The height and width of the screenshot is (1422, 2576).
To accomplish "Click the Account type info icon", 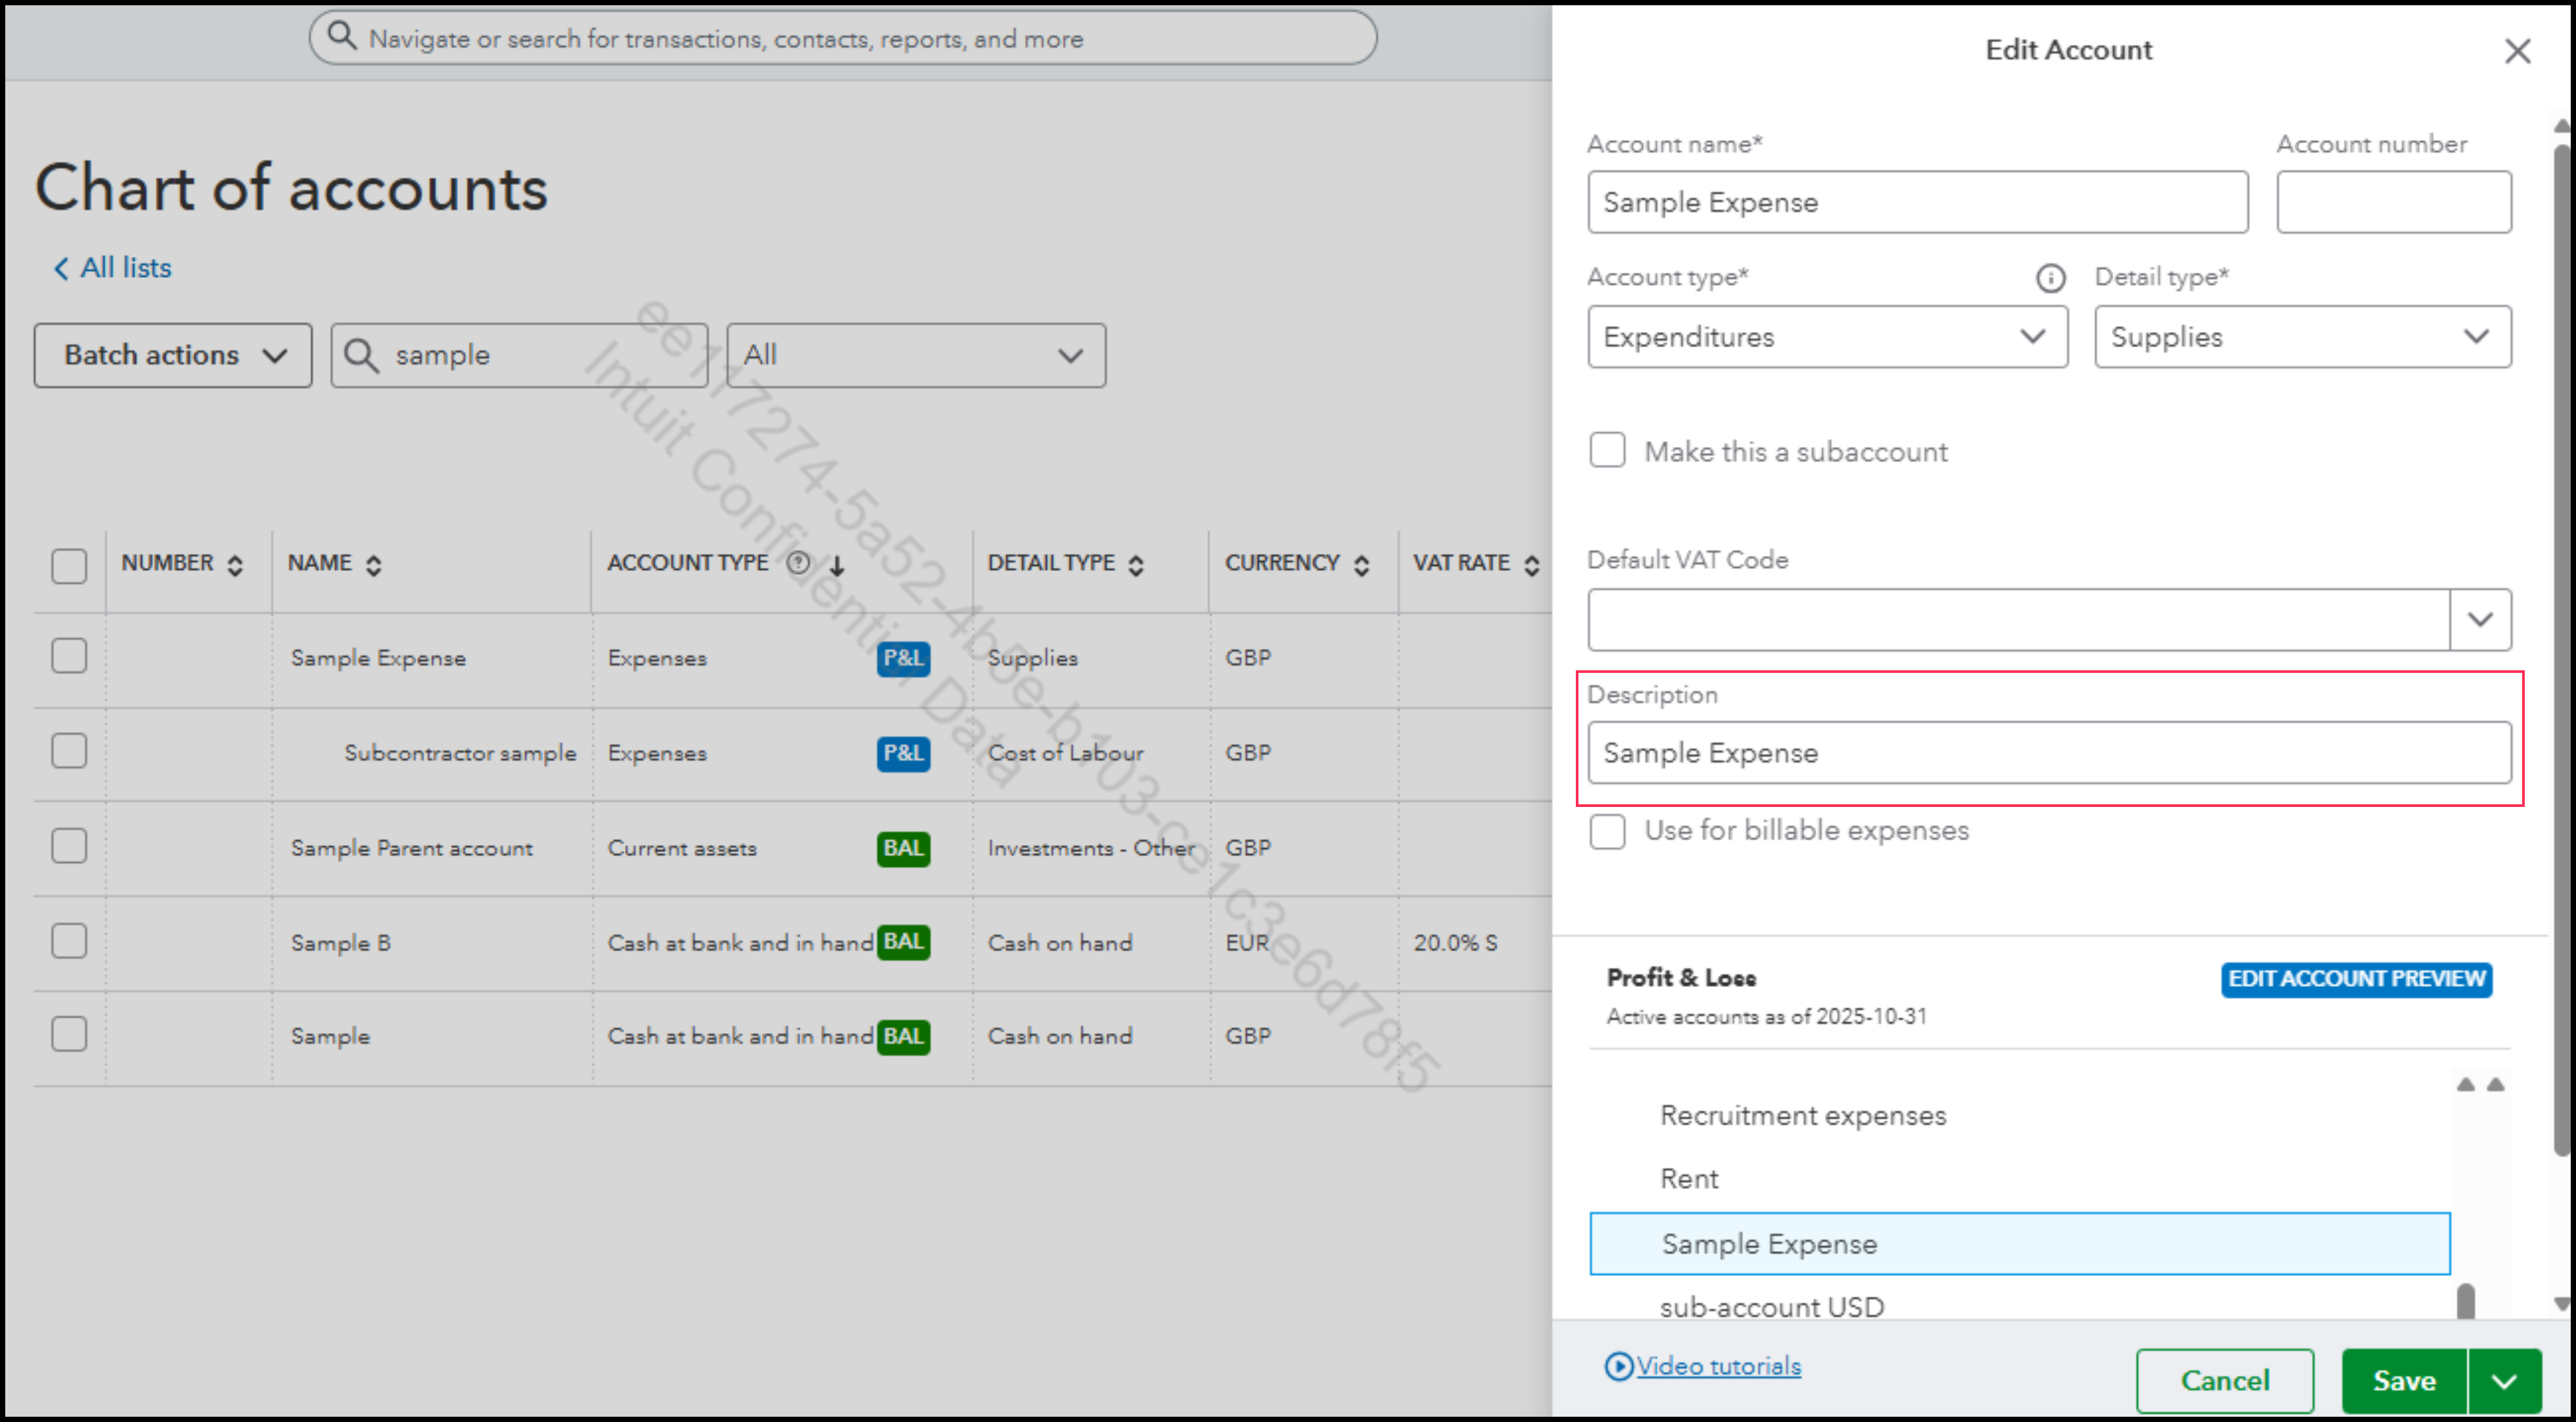I will coord(2050,278).
